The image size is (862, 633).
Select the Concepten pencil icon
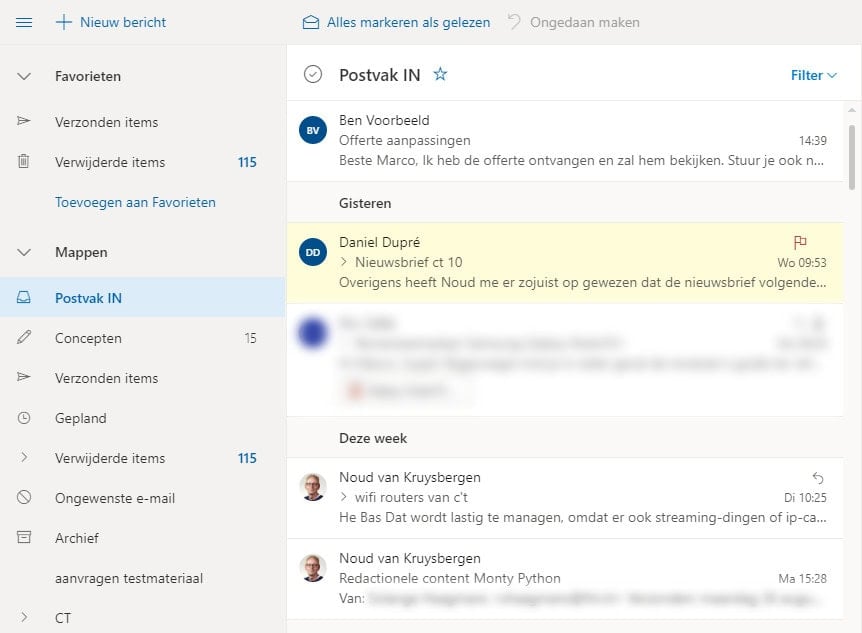23,338
